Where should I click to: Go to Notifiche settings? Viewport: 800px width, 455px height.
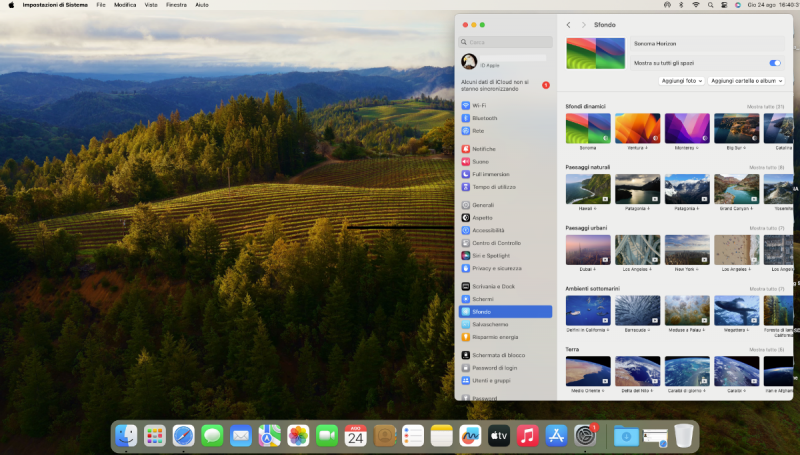[483, 149]
